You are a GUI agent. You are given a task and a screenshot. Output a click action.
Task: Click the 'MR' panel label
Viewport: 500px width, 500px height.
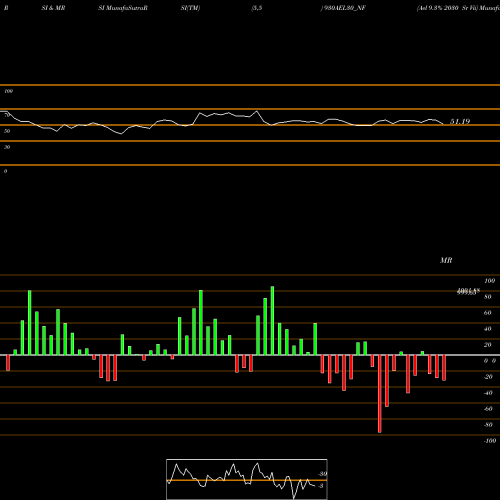[x=446, y=260]
